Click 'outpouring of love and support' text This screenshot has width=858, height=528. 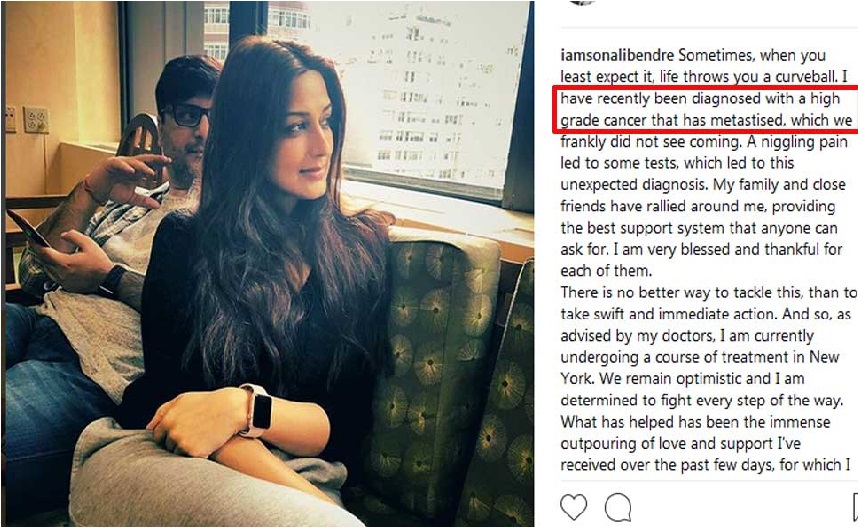(666, 443)
